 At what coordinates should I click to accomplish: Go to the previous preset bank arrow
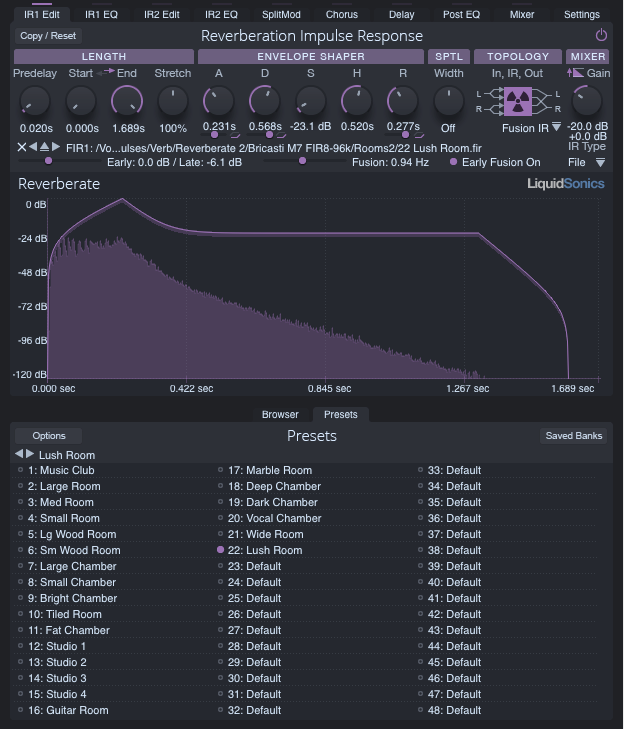[19, 454]
